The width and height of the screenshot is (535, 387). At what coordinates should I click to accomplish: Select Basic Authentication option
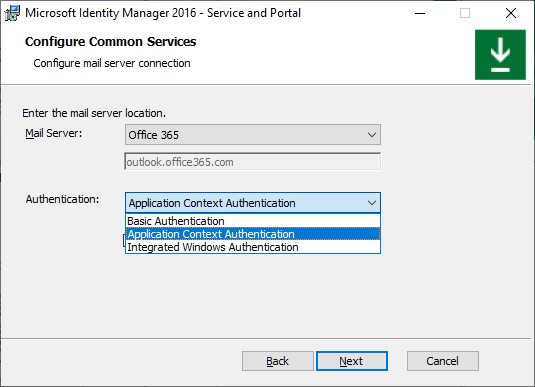click(x=253, y=221)
